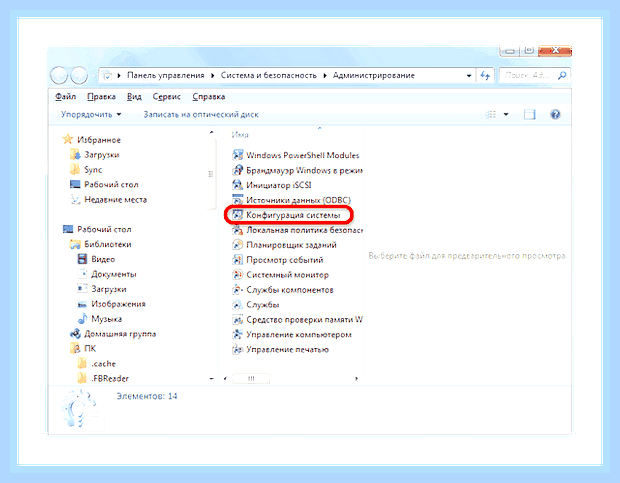Select Управление компьютером icon

coord(237,334)
